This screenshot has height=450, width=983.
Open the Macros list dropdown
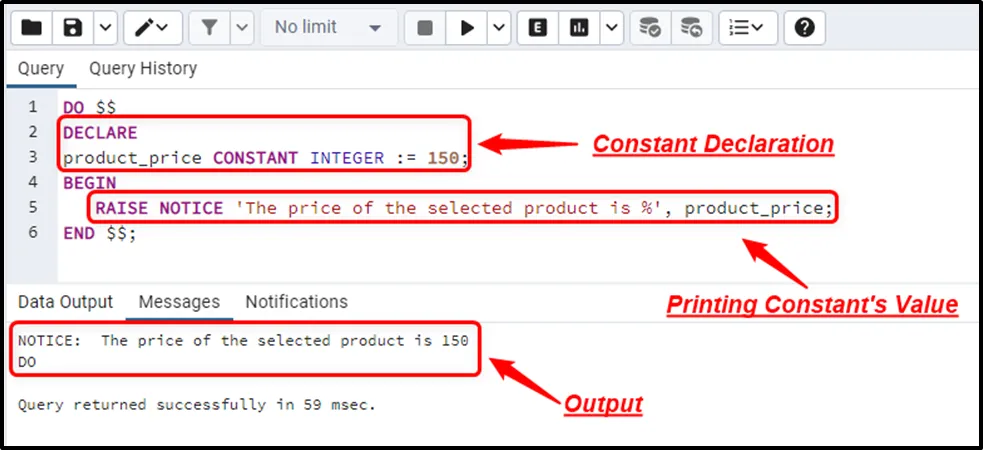pos(747,28)
